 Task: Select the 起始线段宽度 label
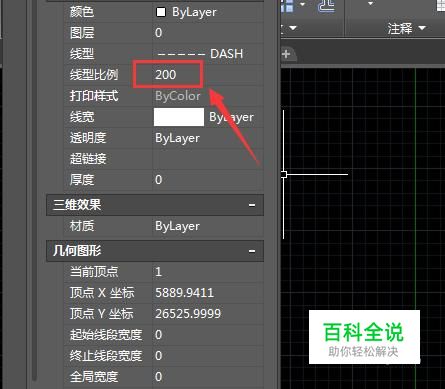coord(106,335)
